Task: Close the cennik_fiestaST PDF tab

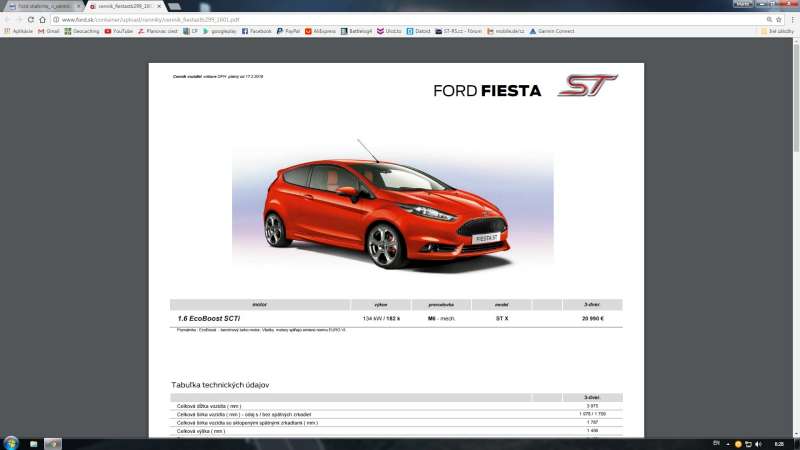Action: [159, 6]
